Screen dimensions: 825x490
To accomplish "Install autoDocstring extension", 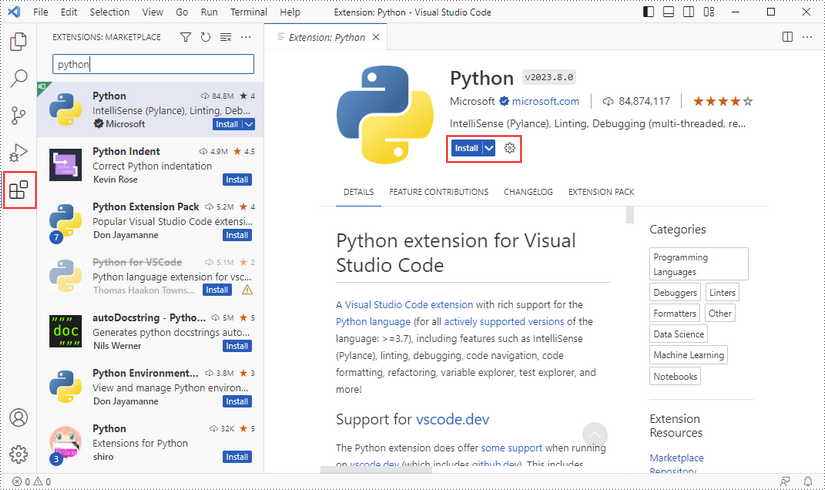I will click(237, 346).
